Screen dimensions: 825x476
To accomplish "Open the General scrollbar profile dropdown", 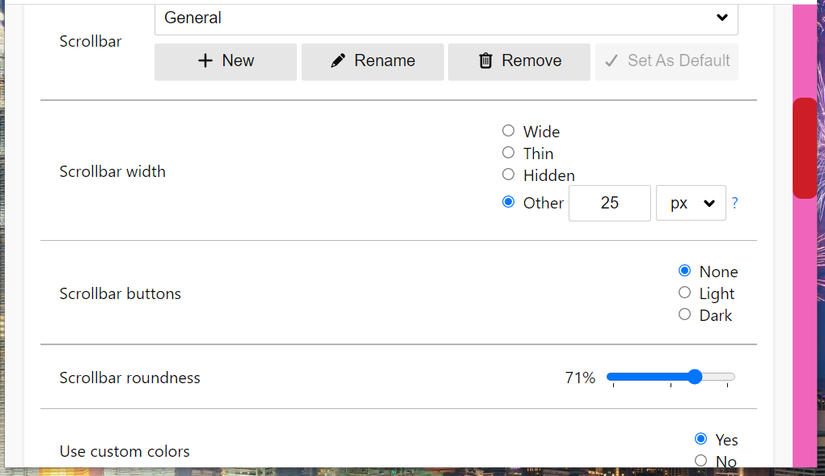I will click(446, 18).
